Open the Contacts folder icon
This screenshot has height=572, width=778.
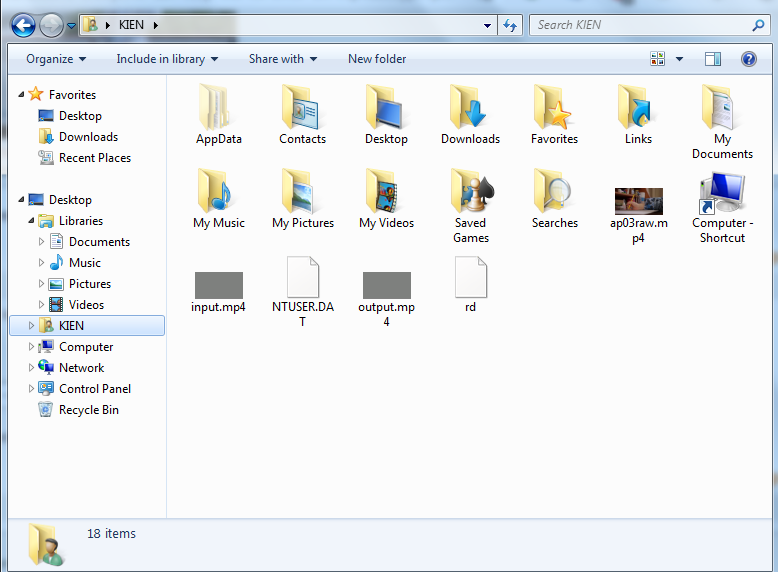302,115
